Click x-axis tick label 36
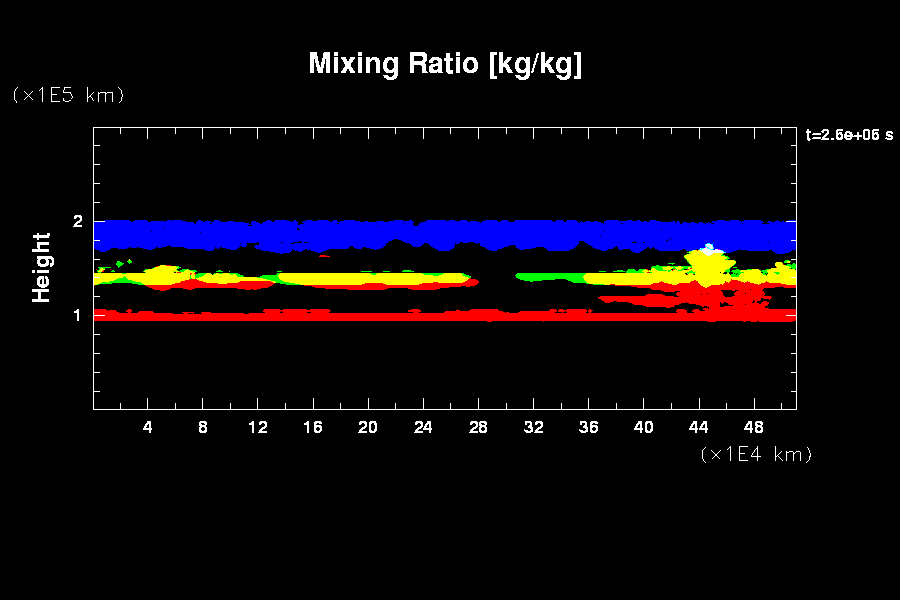Image resolution: width=900 pixels, height=600 pixels. coord(588,427)
